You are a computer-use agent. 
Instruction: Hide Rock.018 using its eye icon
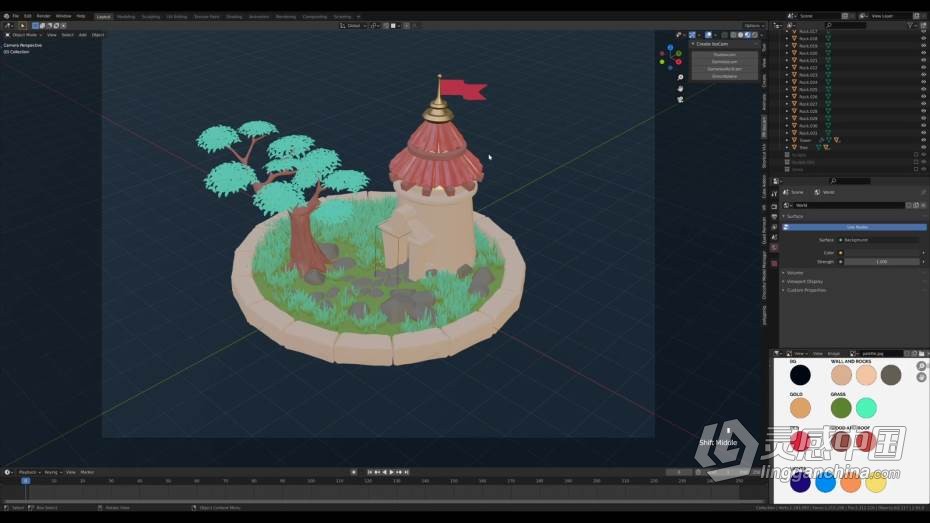[x=923, y=39]
